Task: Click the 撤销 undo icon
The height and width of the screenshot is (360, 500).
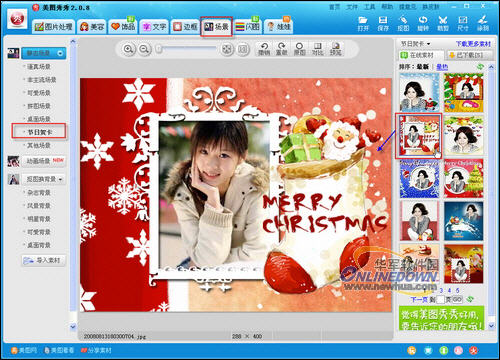Action: (264, 49)
